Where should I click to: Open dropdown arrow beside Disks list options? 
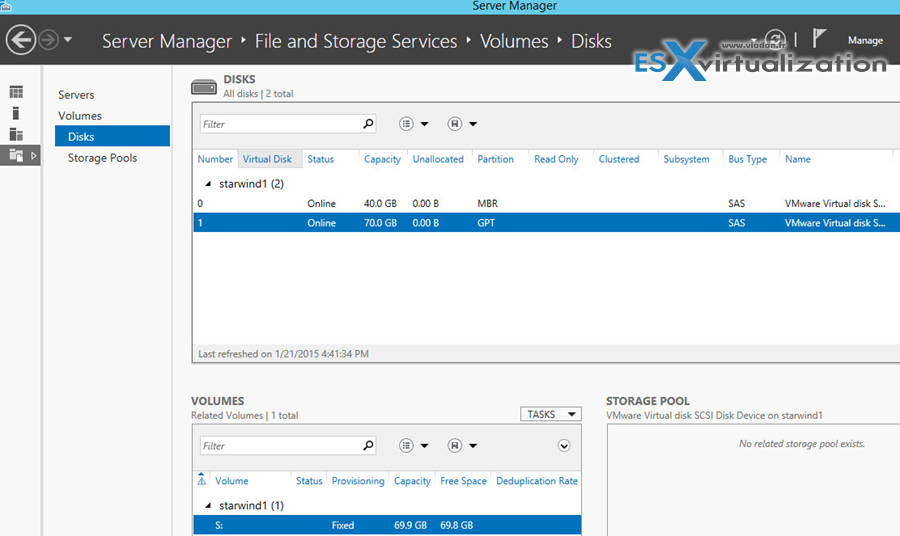click(x=425, y=124)
